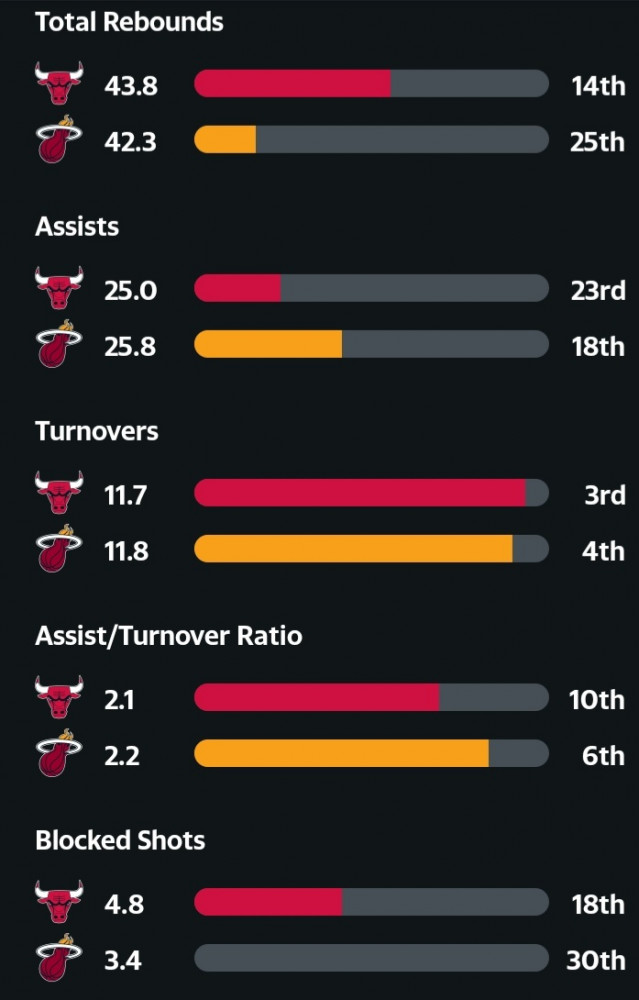
Task: Click the Heat logo in Assists section
Action: 59,344
